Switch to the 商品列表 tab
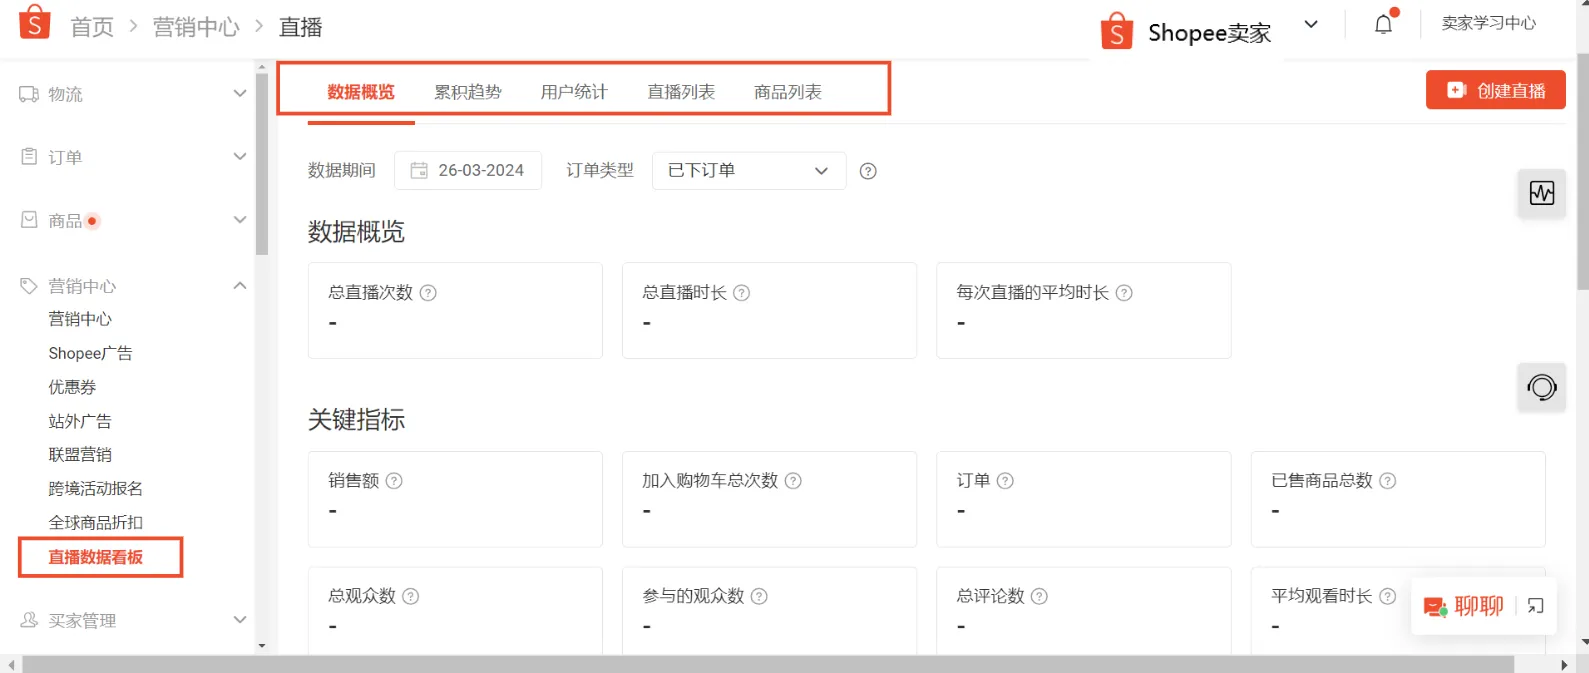 coord(788,92)
